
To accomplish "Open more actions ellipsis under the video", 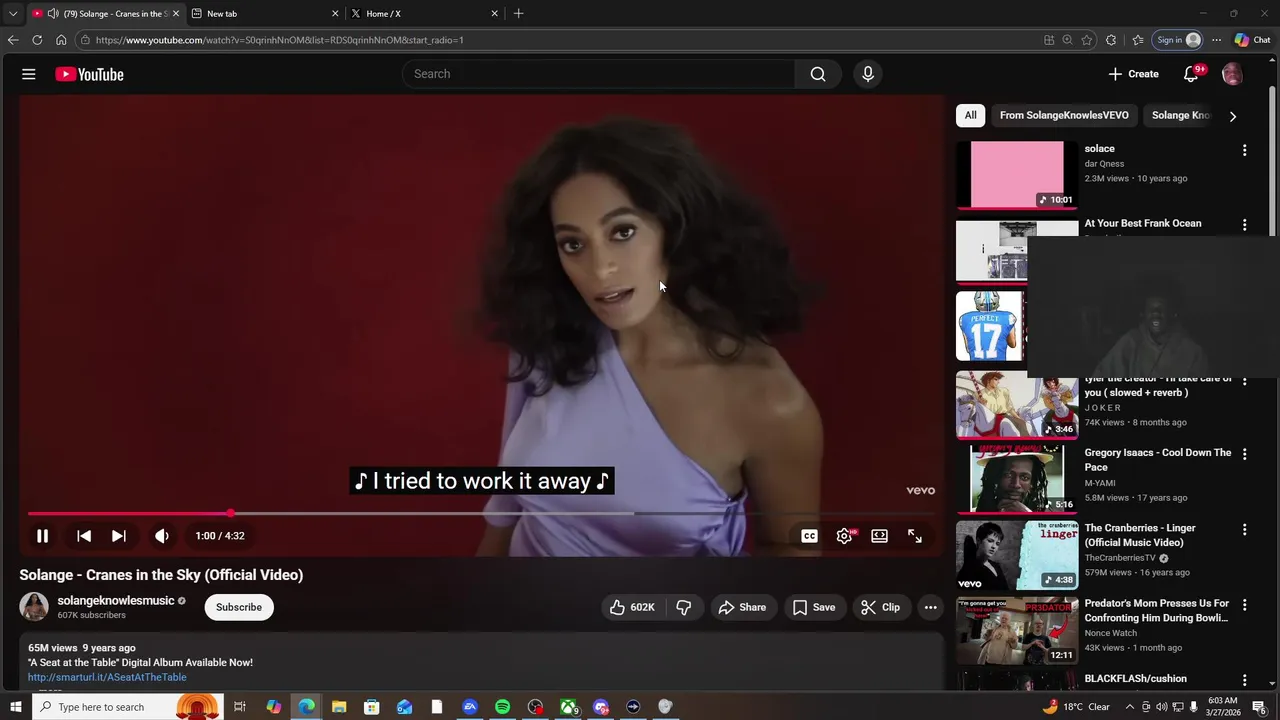I will 931,607.
